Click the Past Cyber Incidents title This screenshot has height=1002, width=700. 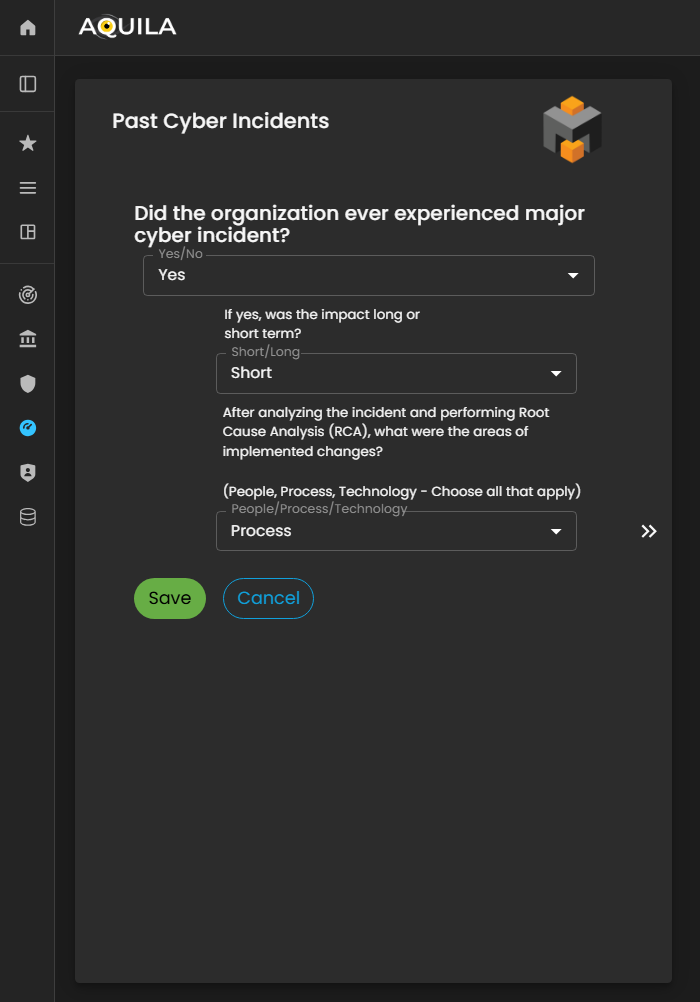pos(220,121)
